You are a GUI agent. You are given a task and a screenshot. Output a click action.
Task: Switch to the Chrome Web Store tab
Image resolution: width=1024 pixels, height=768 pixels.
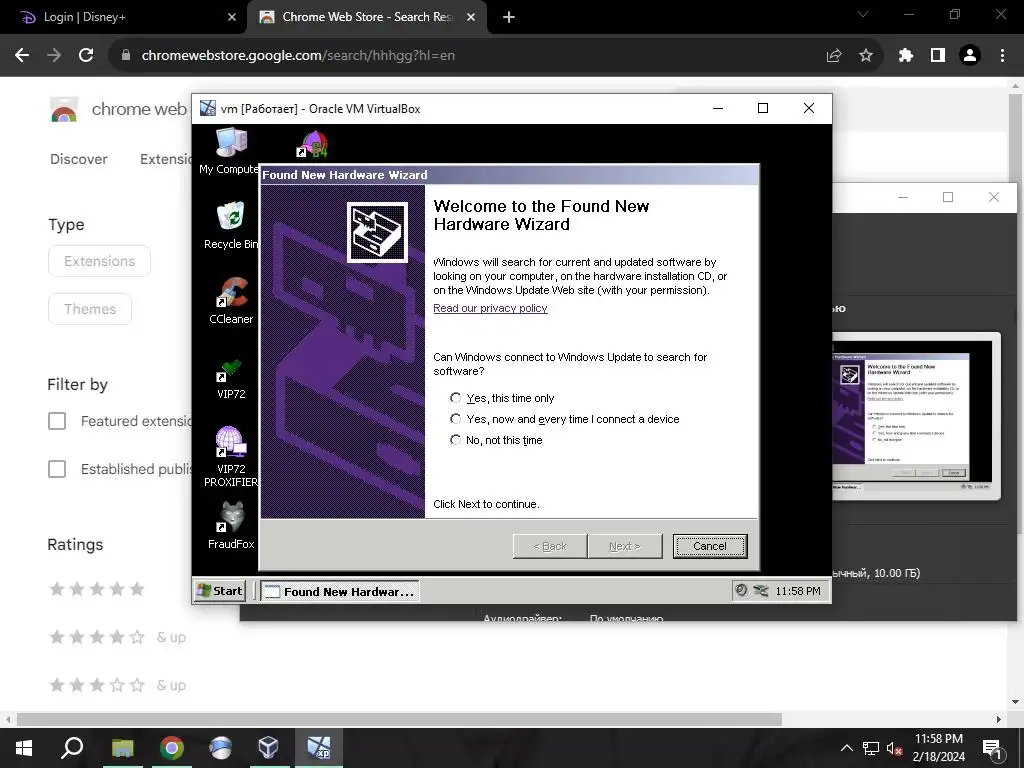pos(367,17)
